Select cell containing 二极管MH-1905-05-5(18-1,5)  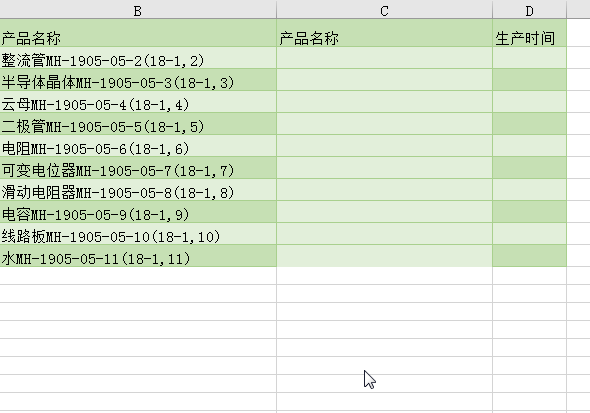coord(138,124)
